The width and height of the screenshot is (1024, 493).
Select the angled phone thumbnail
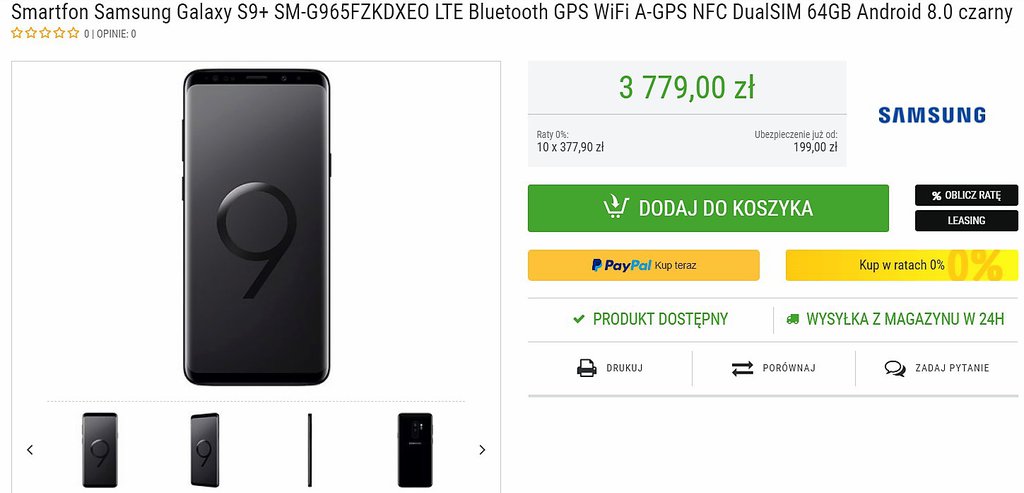pos(205,450)
